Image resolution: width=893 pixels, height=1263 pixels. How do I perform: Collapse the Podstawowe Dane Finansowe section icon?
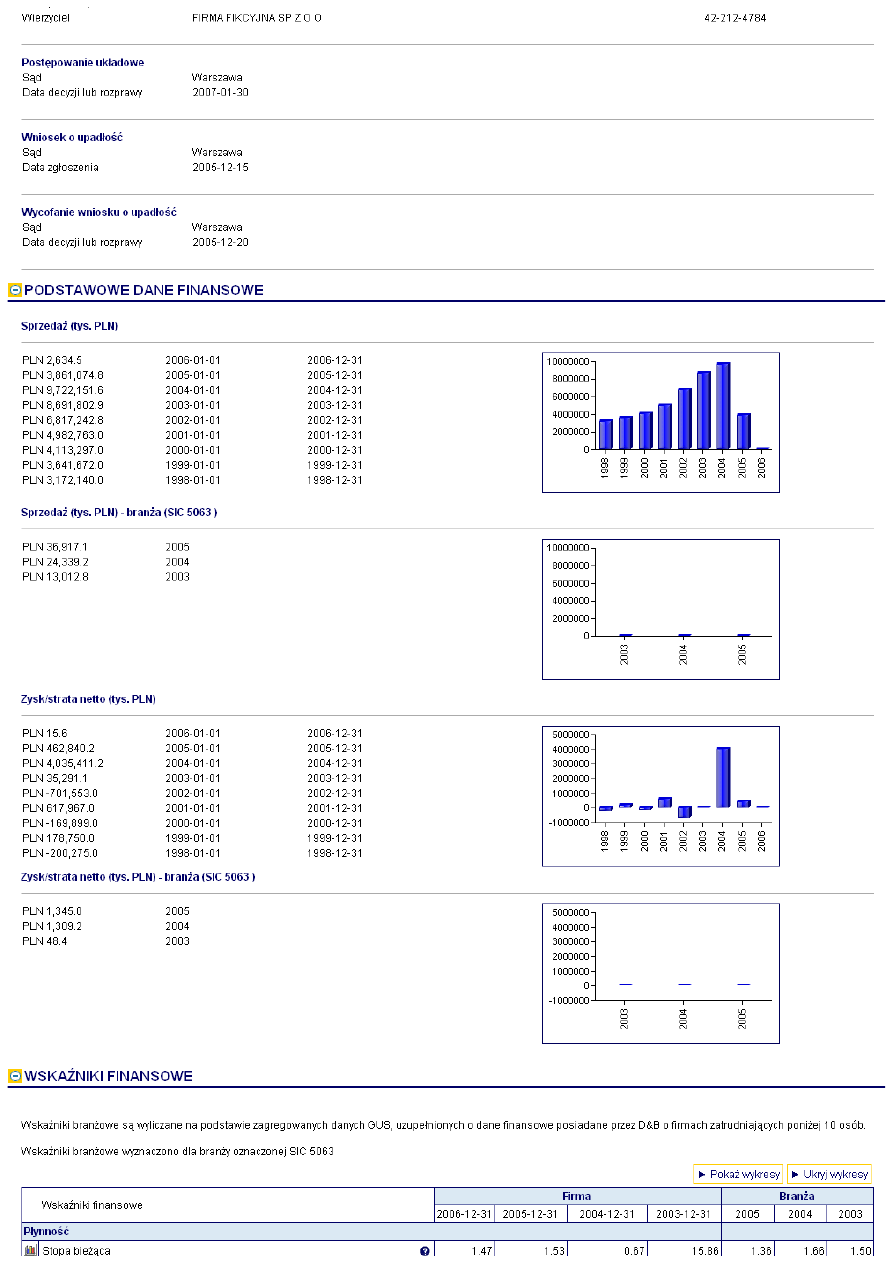(x=14, y=291)
